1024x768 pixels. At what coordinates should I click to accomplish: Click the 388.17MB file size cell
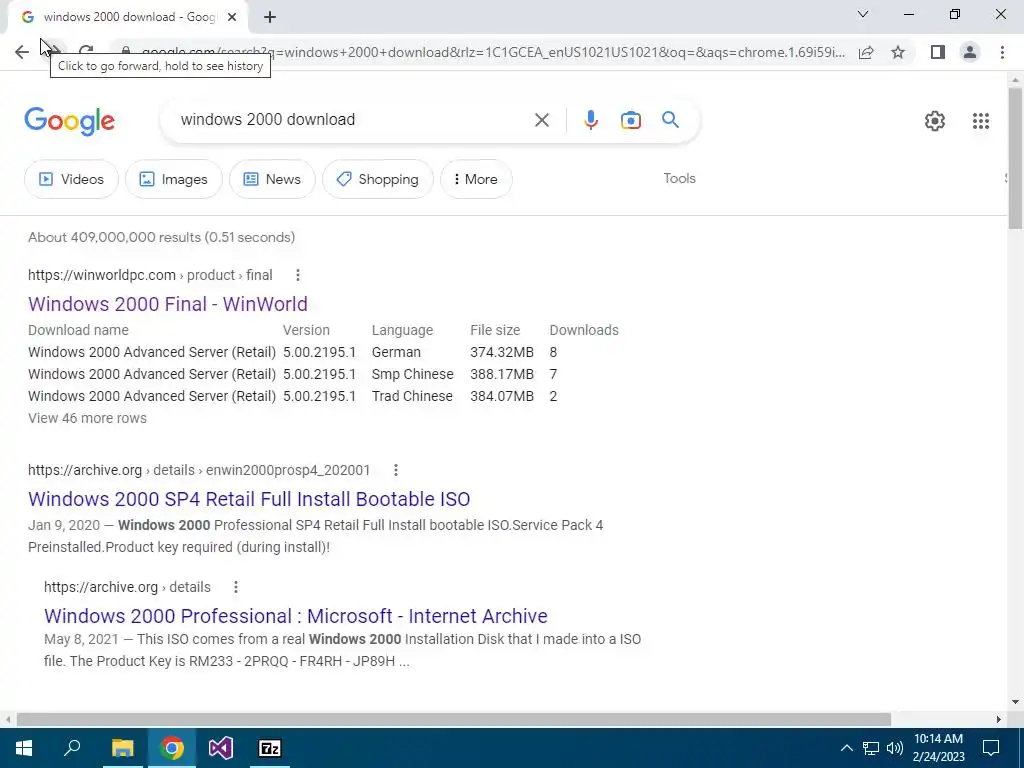point(502,374)
